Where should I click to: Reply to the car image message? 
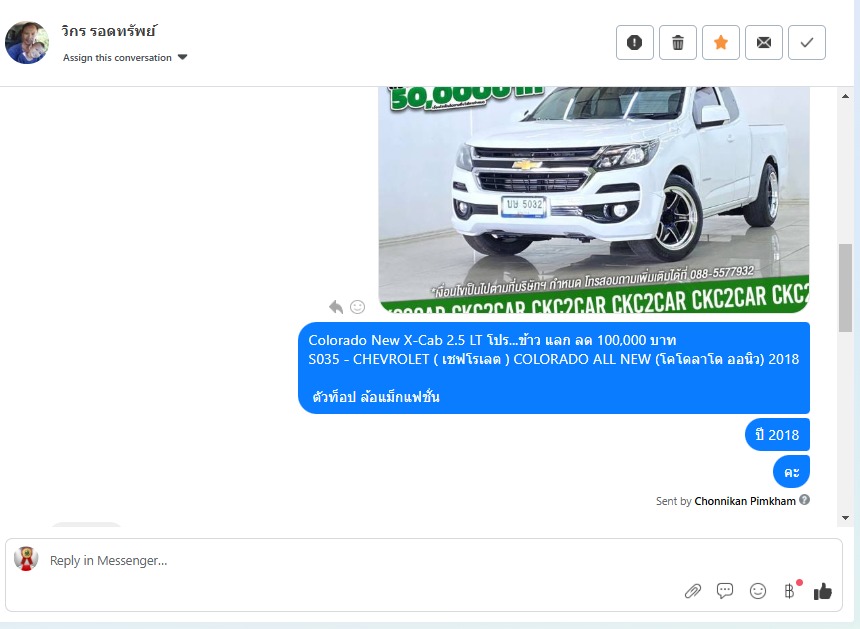point(336,307)
